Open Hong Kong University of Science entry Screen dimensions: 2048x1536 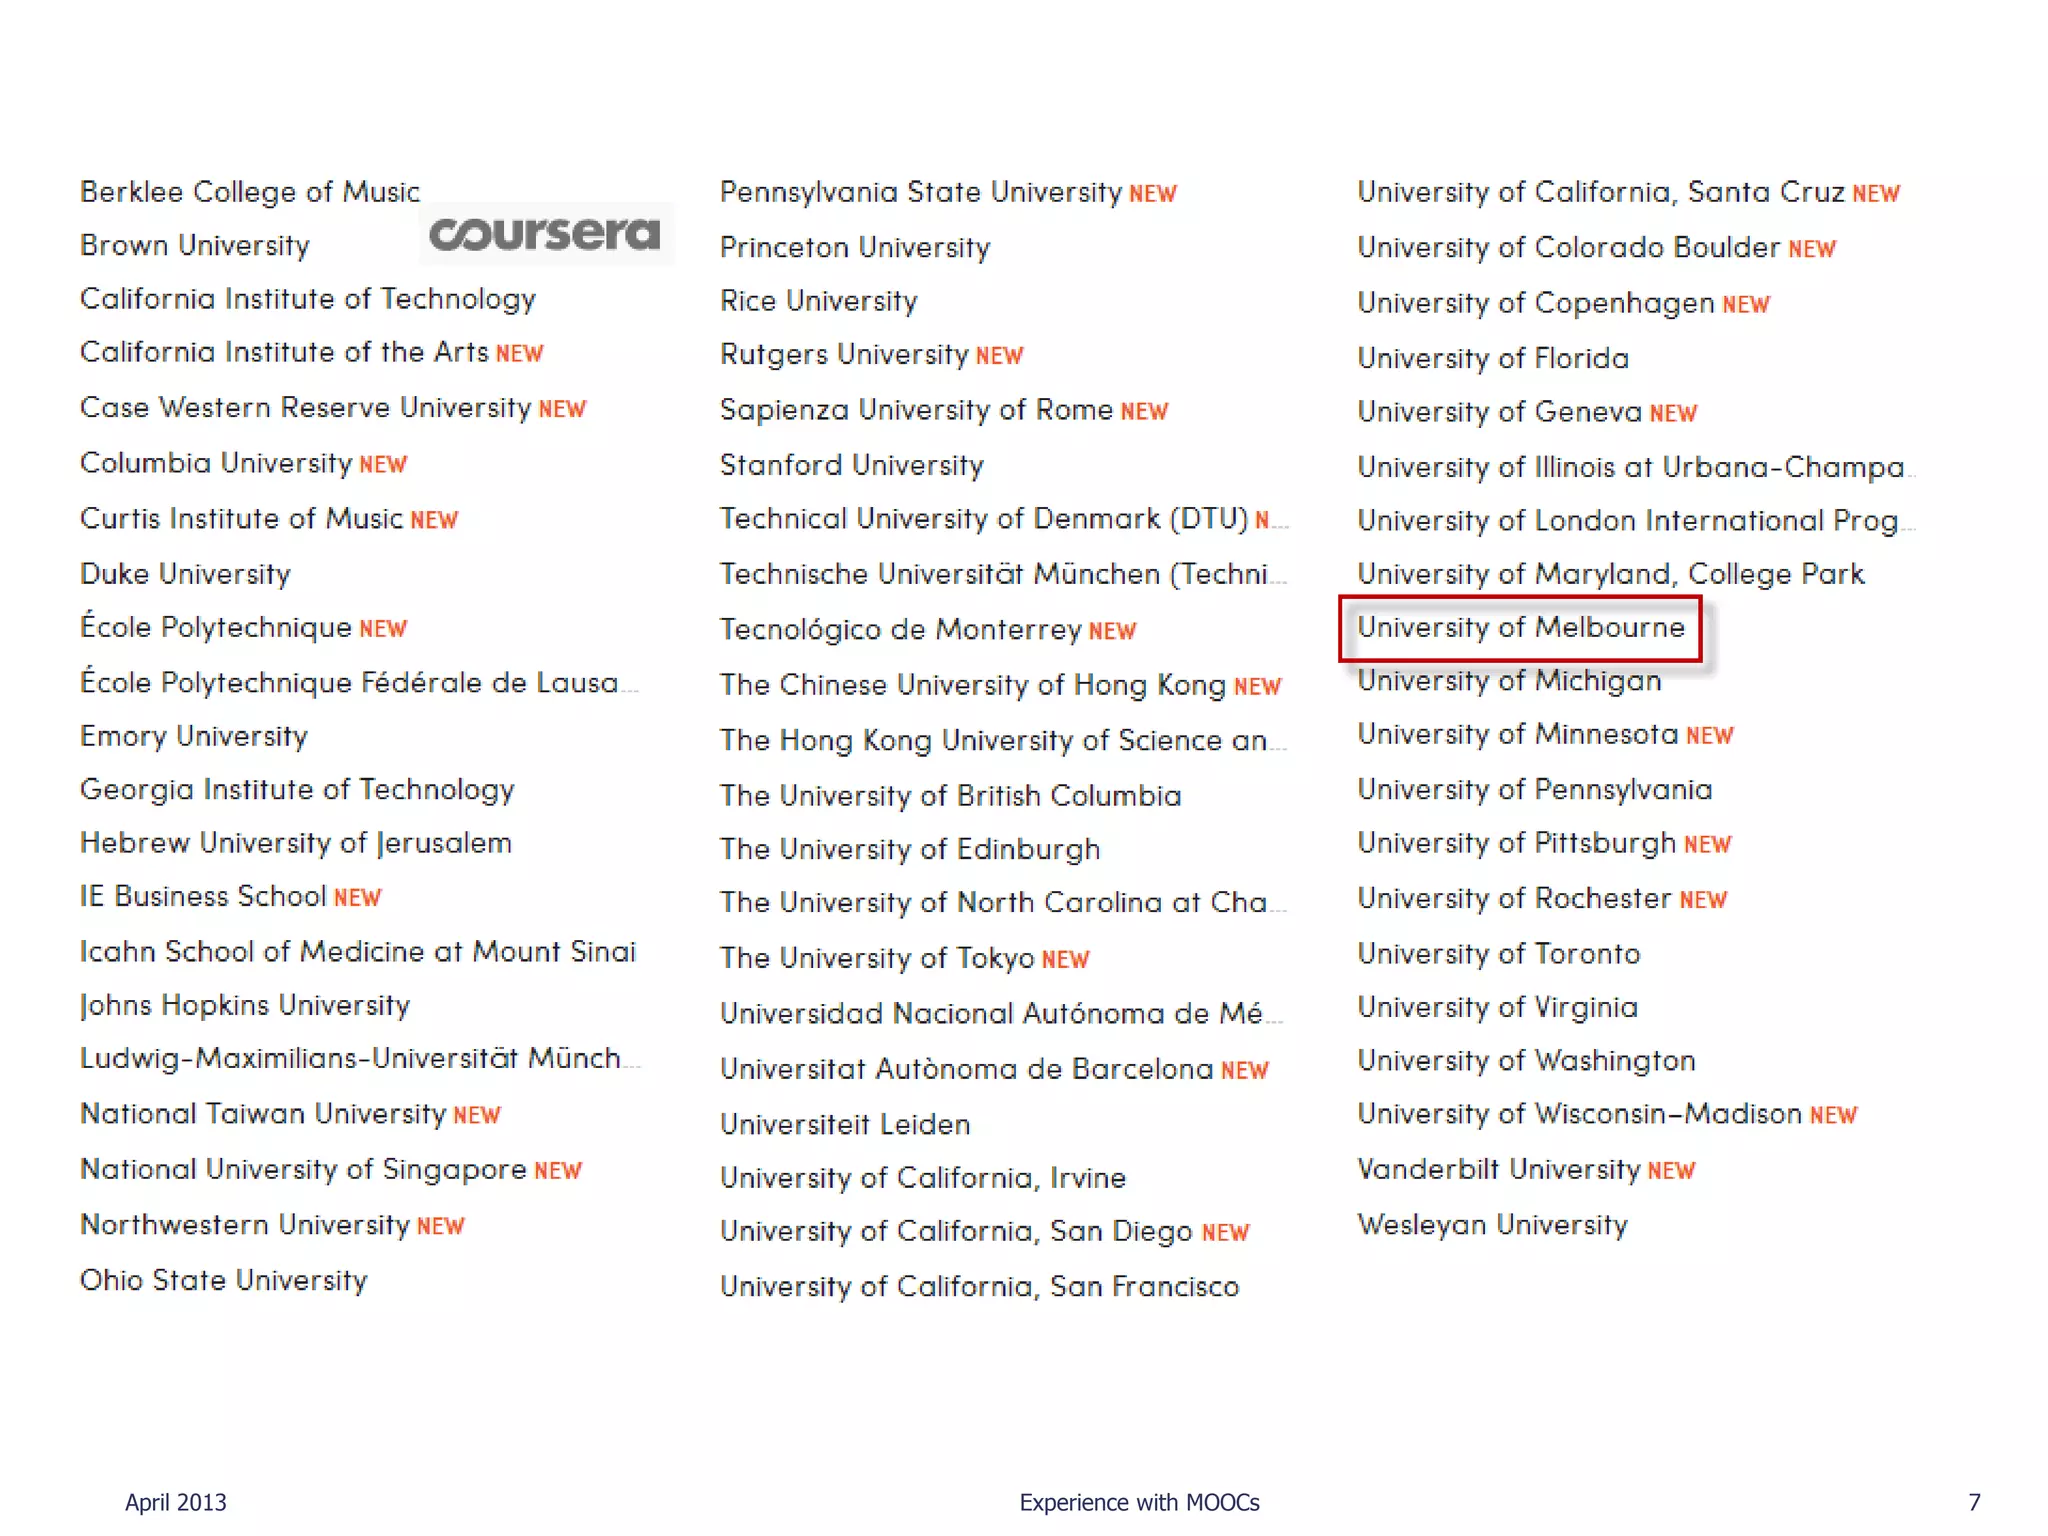point(1003,741)
